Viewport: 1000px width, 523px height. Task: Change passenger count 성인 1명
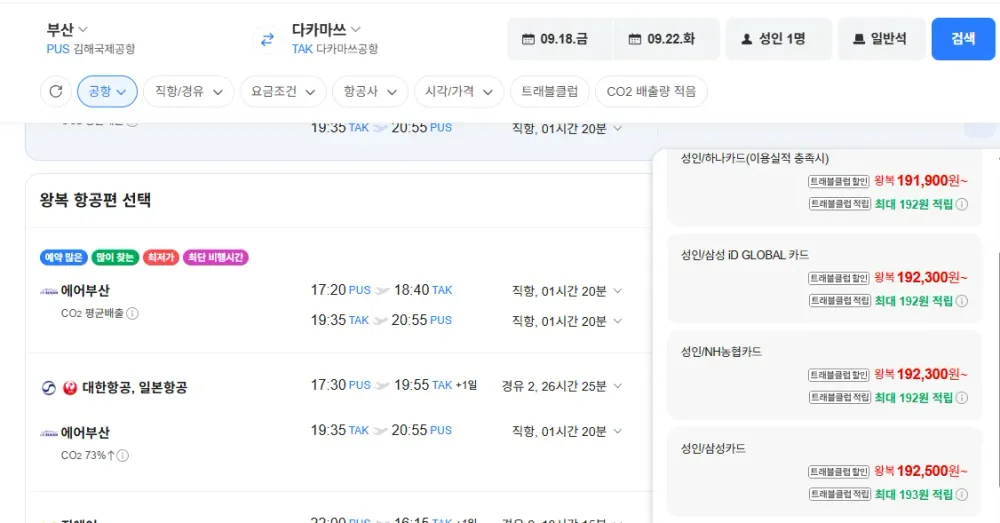click(778, 39)
